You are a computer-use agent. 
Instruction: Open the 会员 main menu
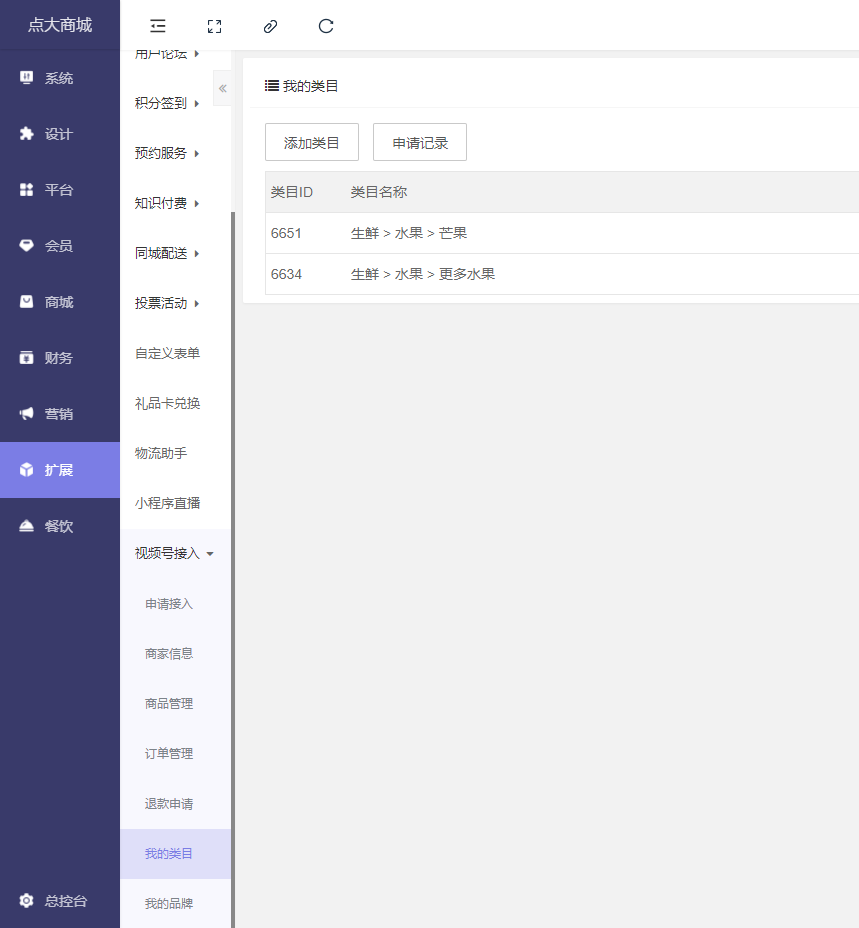click(60, 246)
